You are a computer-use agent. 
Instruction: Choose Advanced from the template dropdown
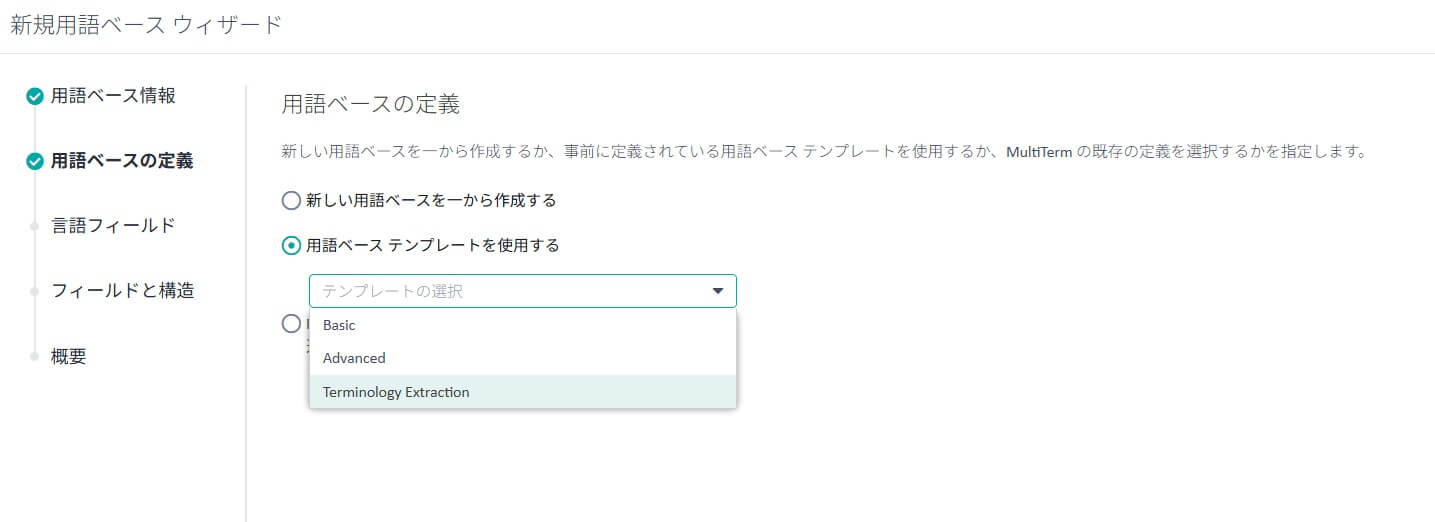tap(354, 358)
